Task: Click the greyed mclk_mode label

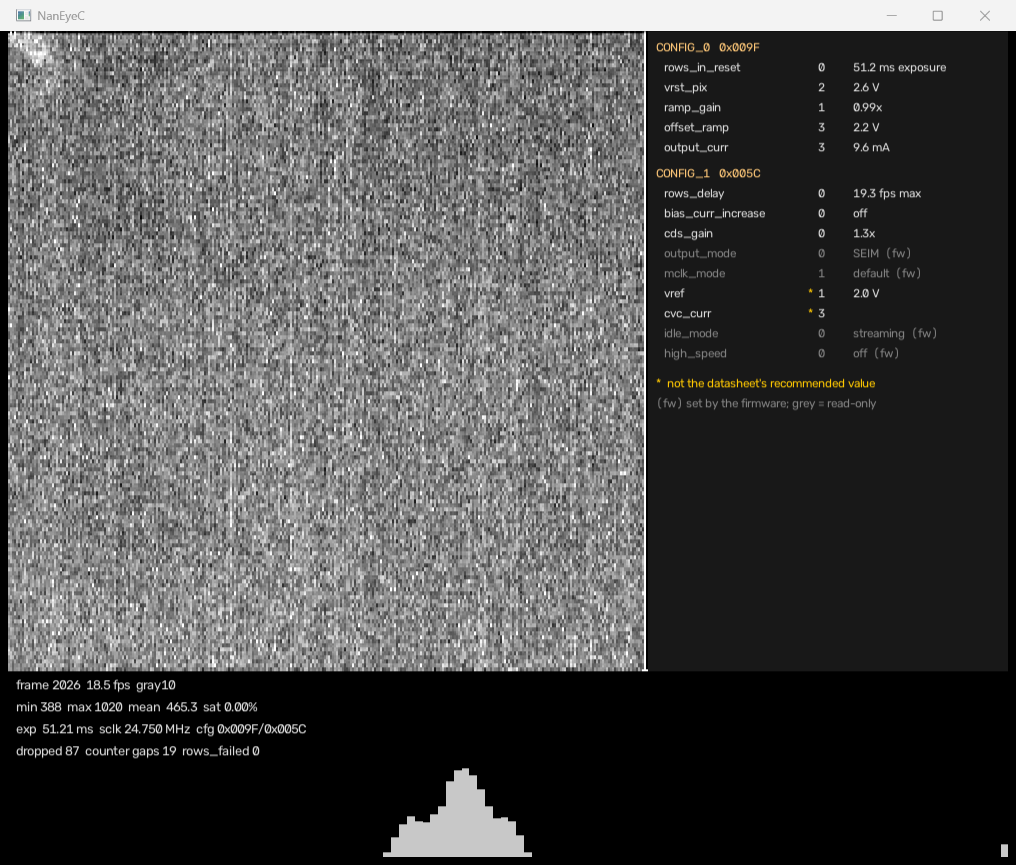Action: tap(695, 274)
